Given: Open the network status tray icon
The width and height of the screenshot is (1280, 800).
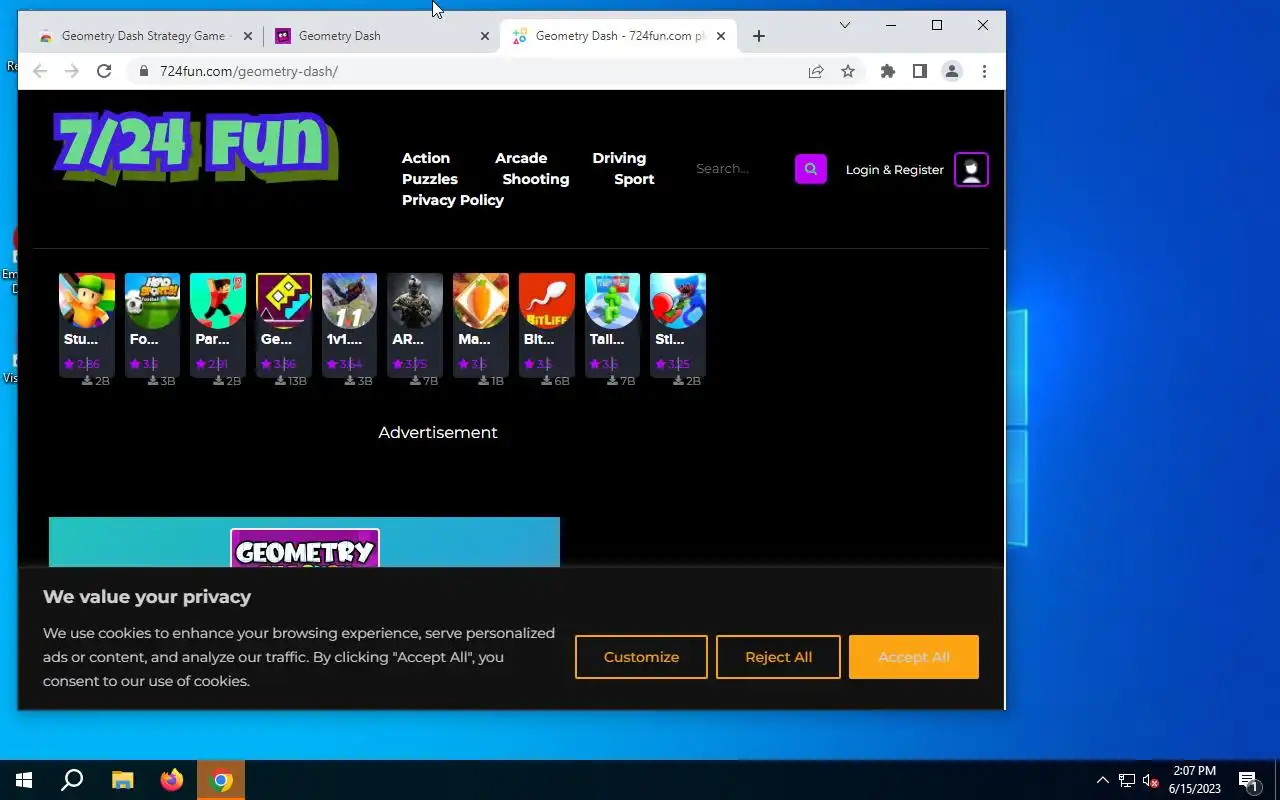Looking at the screenshot, I should point(1127,780).
